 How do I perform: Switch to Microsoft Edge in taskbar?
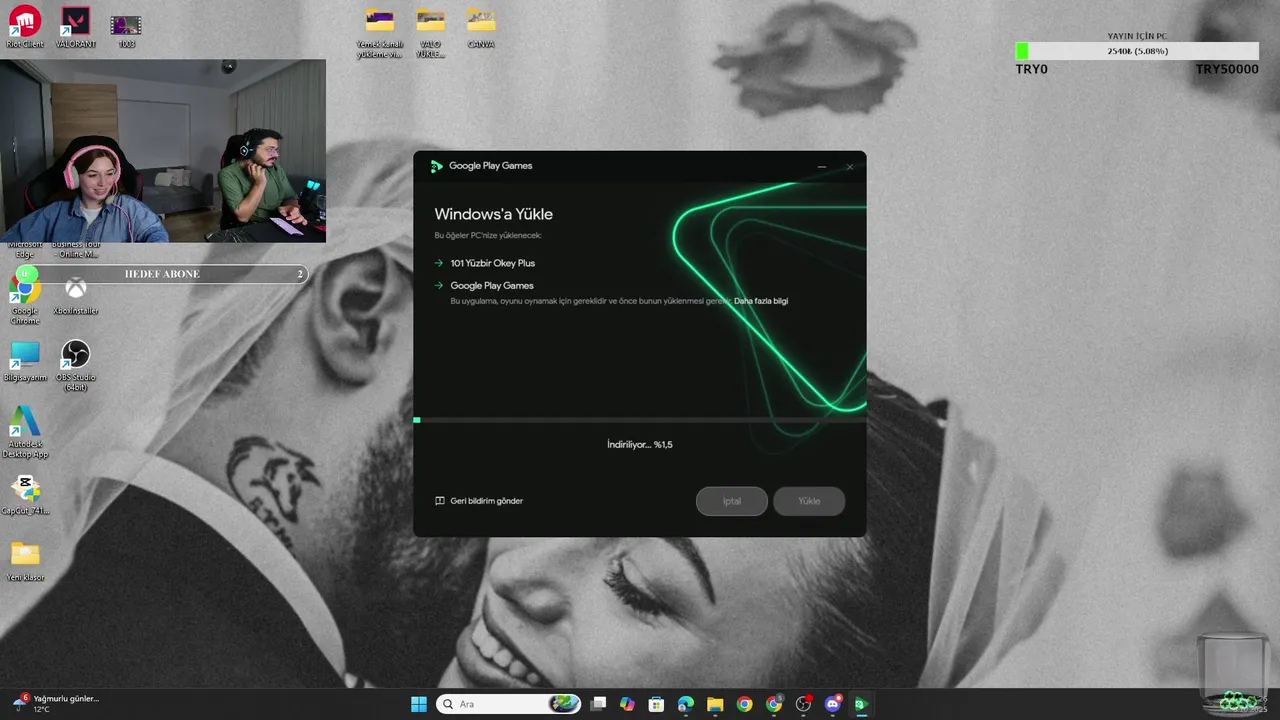[x=685, y=704]
